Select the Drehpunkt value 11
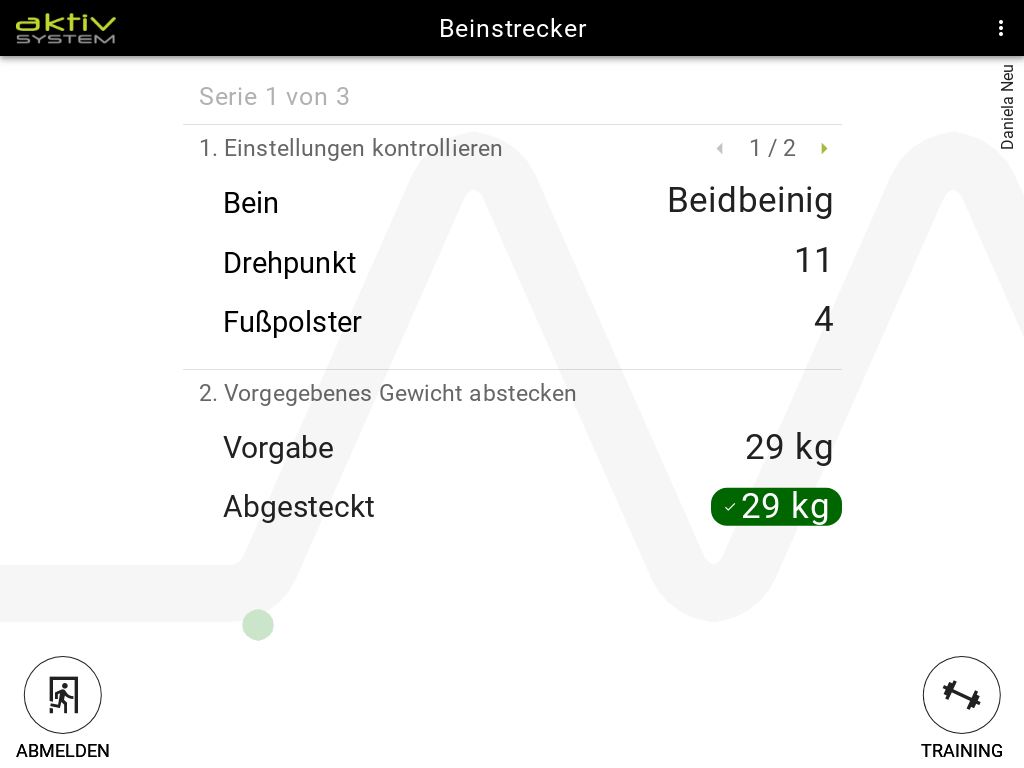The height and width of the screenshot is (768, 1024). pos(813,261)
